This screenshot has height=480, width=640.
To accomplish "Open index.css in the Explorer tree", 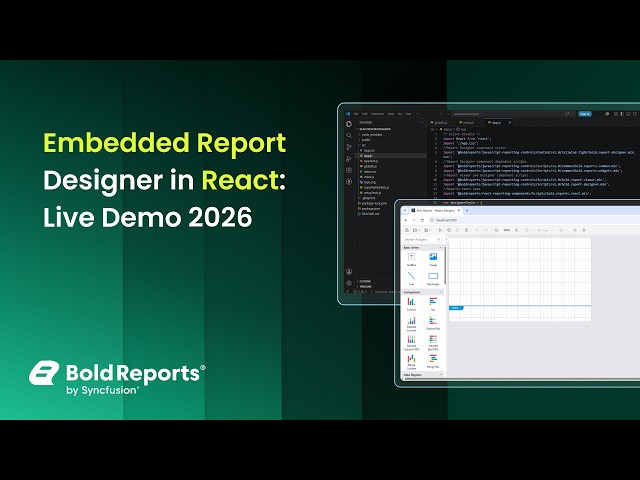I will click(370, 171).
